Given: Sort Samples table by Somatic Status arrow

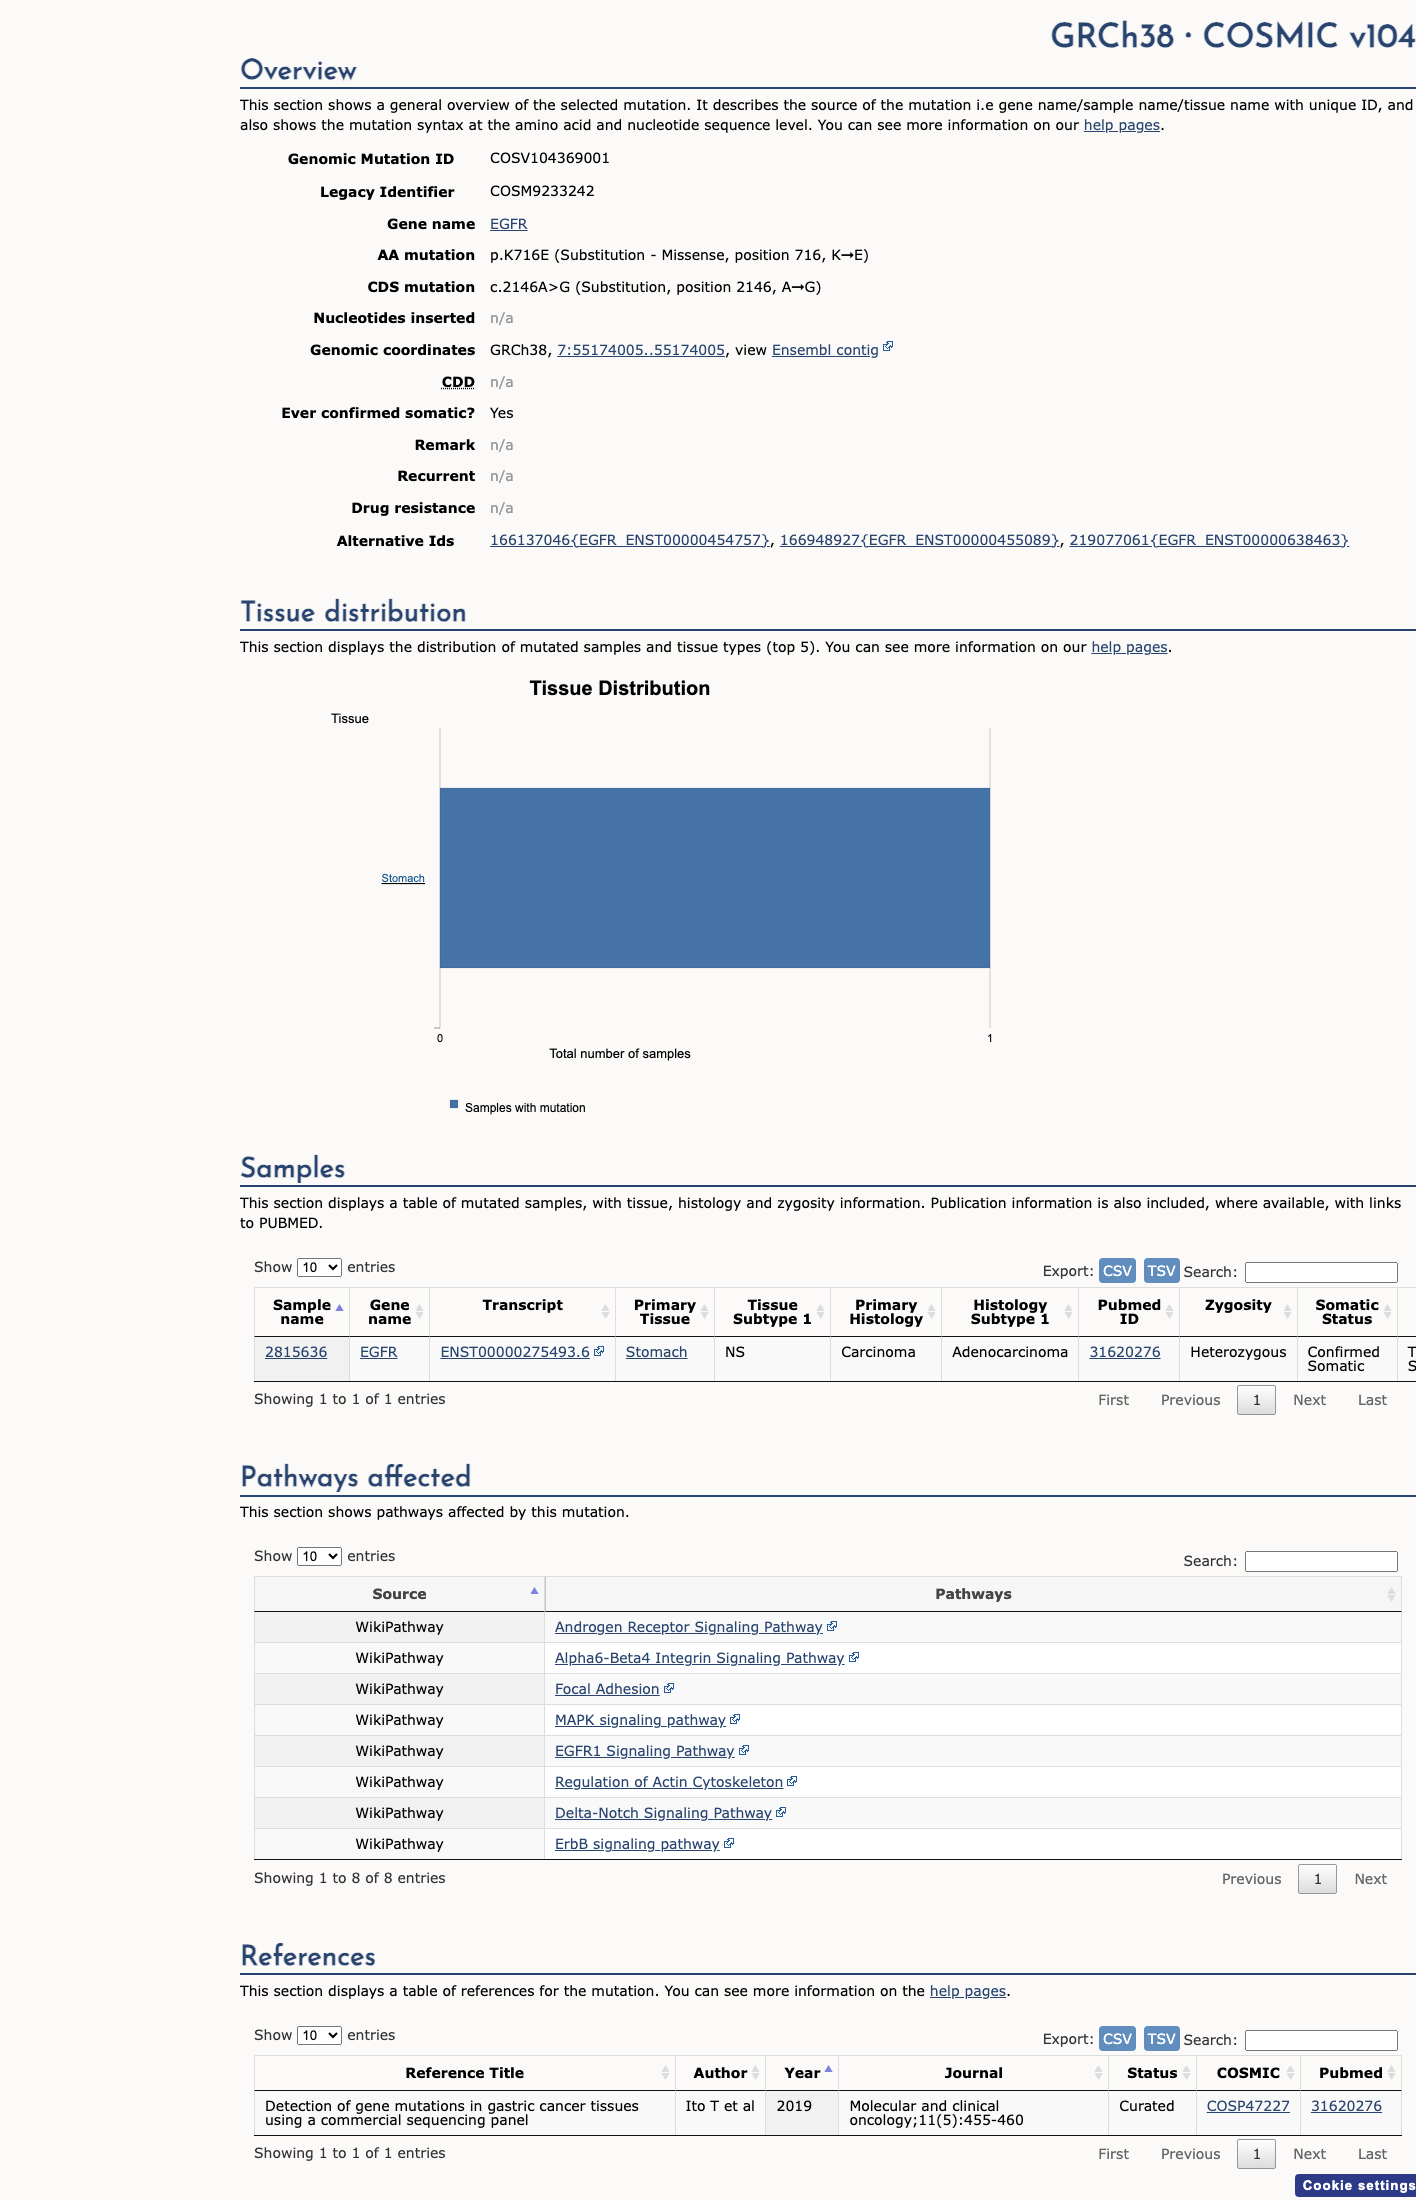Looking at the screenshot, I should pos(1387,1312).
